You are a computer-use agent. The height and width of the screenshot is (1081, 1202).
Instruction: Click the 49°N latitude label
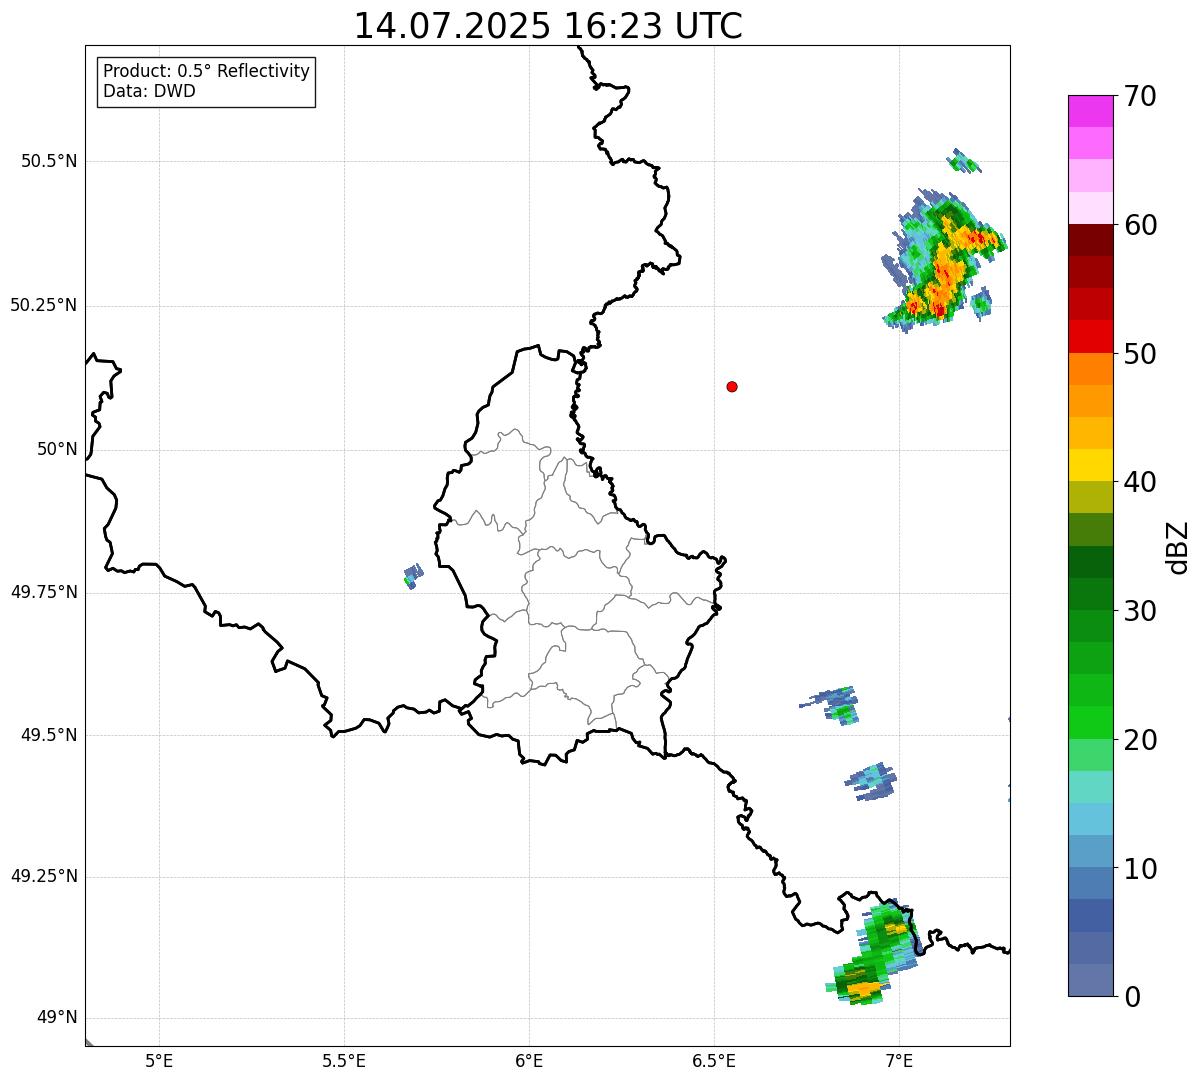coord(57,1017)
